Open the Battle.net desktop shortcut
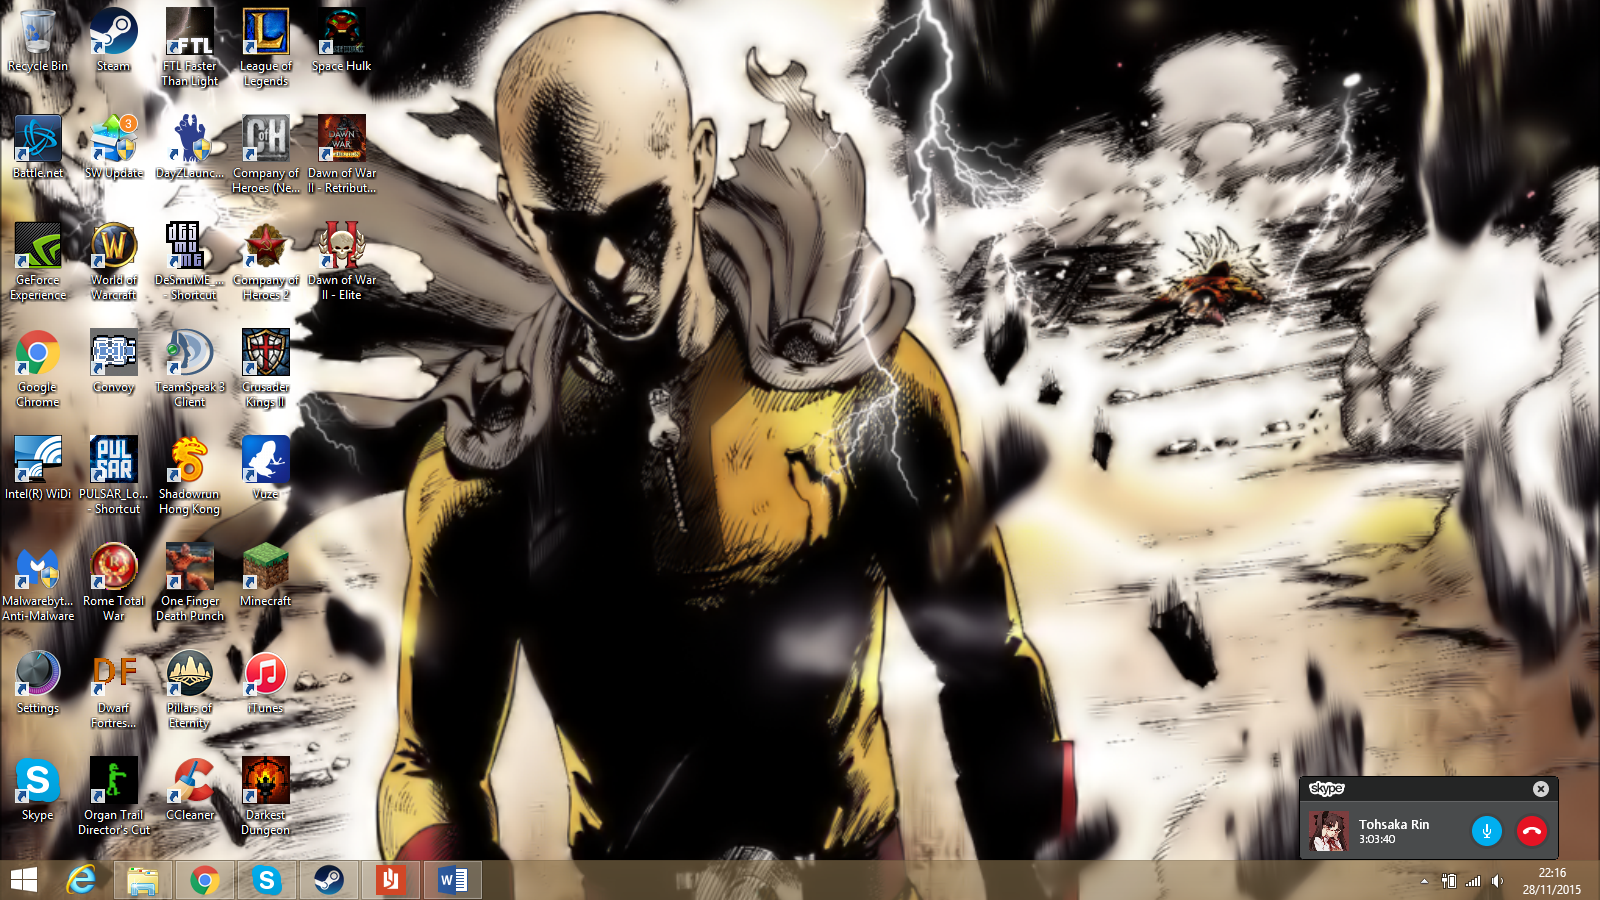Viewport: 1600px width, 900px height. click(x=38, y=147)
